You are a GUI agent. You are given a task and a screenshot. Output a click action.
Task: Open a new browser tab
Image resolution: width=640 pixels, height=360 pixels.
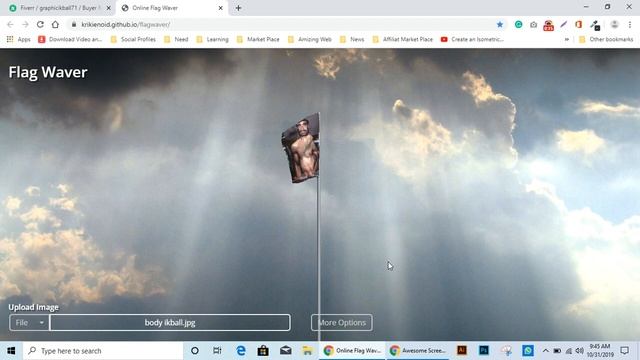coord(238,8)
